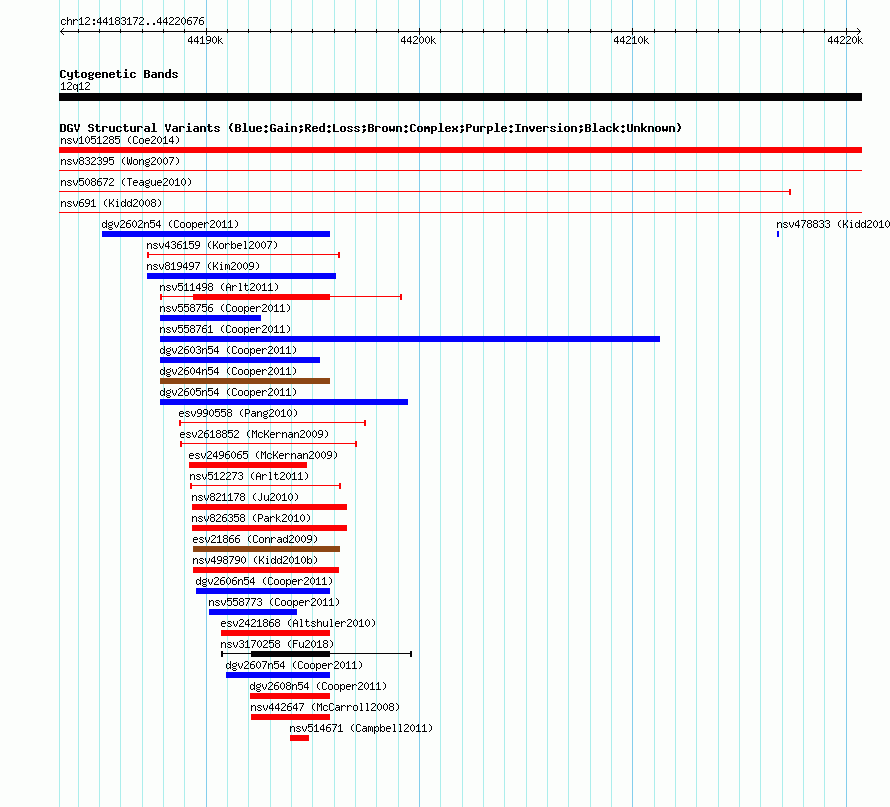Click the chr12:44183172..44220676 region label
890x807 pixels.
(x=132, y=21)
